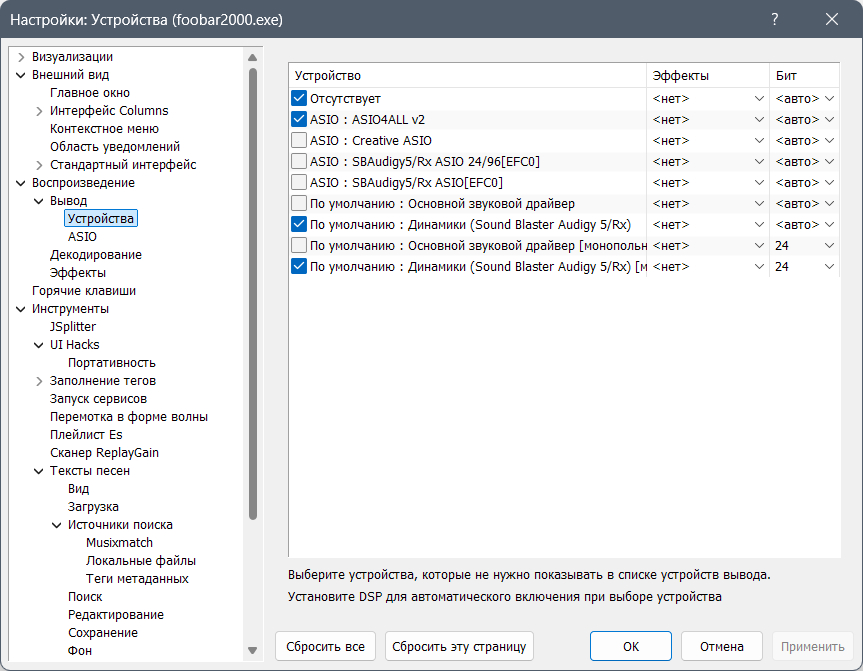Screen dimensions: 863x671
Task: Click the help question mark icon
Action: (x=775, y=19)
